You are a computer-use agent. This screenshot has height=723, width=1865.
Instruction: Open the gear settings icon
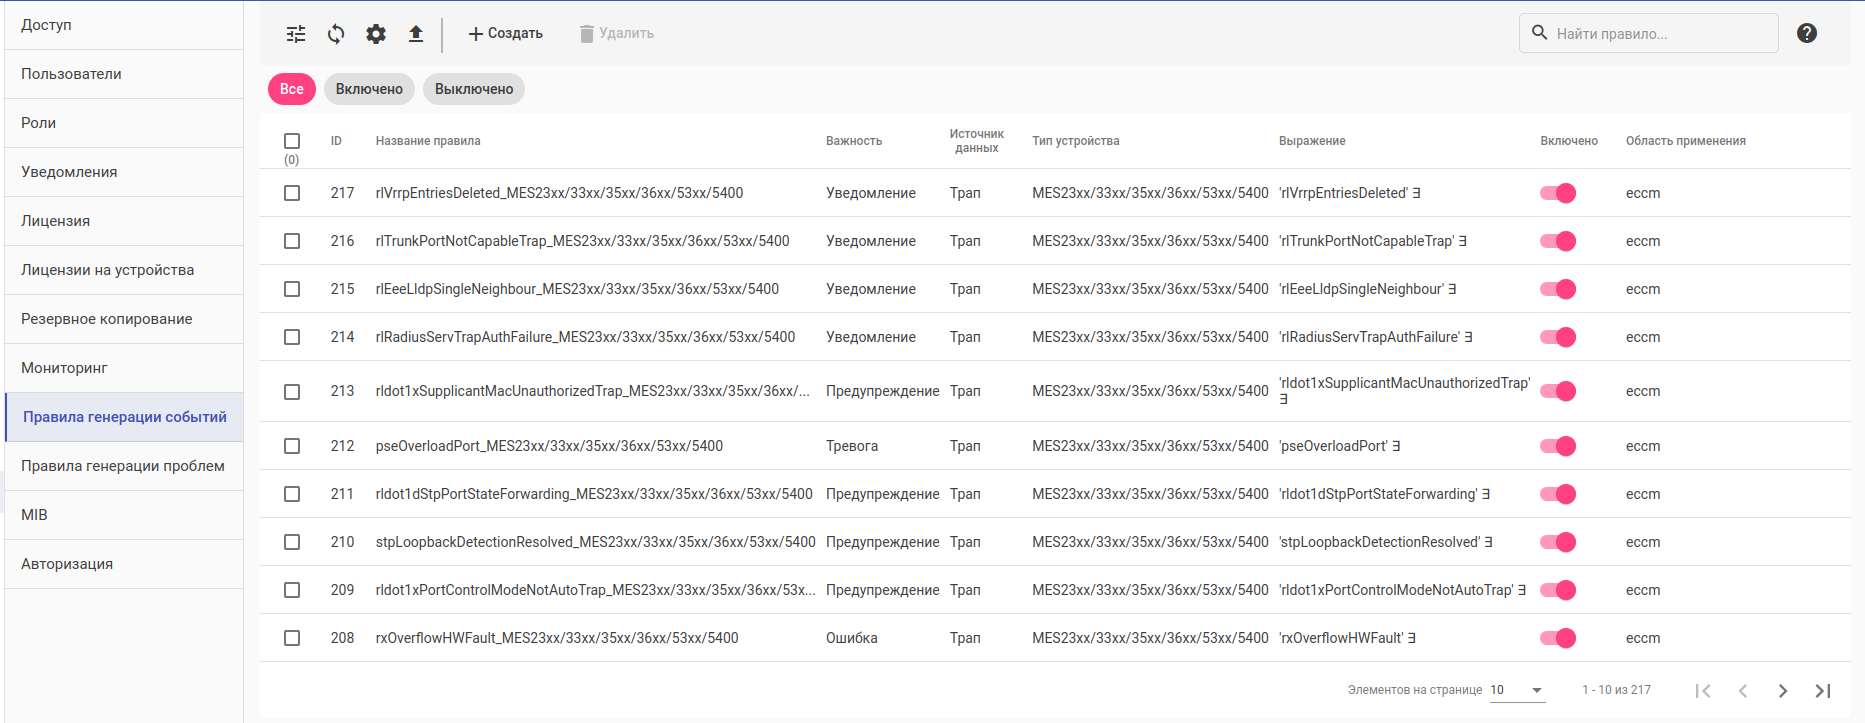[376, 34]
